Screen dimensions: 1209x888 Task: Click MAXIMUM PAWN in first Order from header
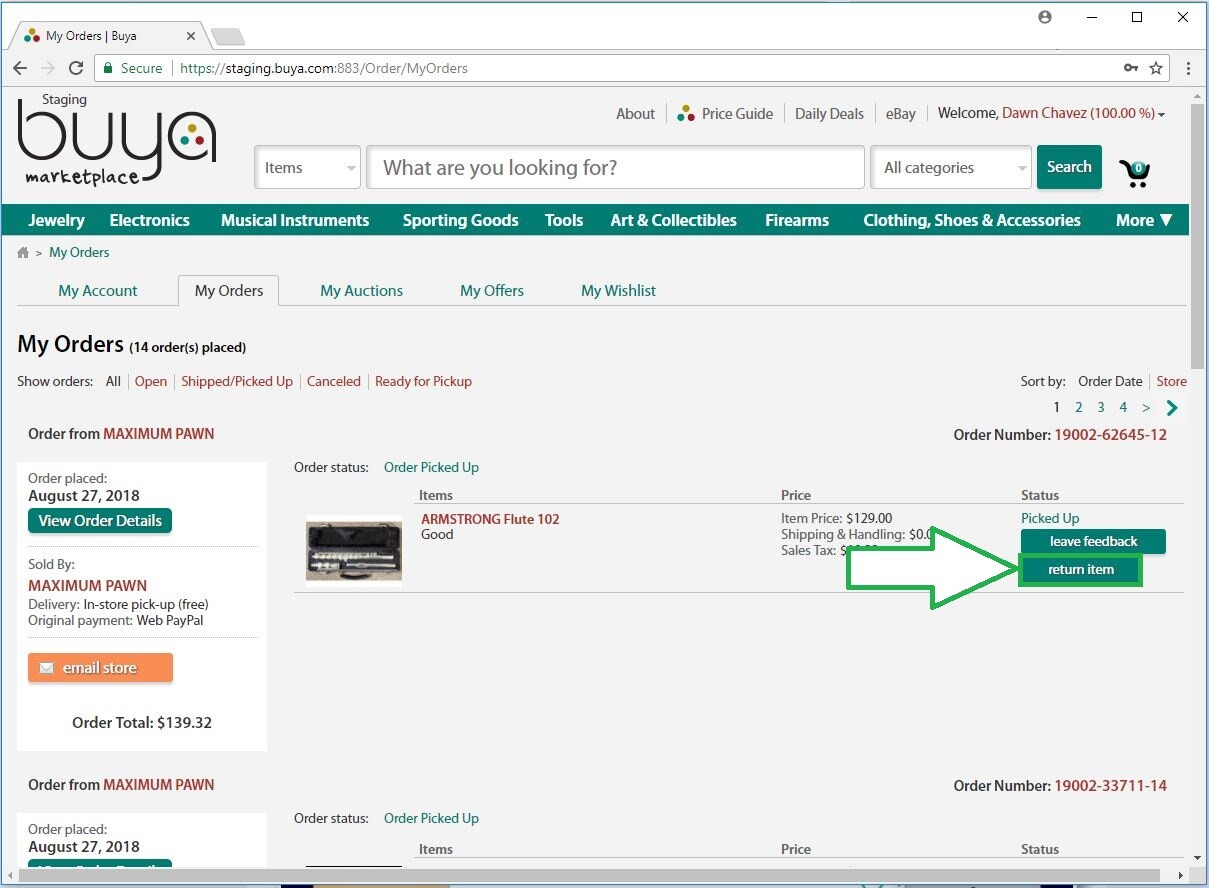point(159,434)
